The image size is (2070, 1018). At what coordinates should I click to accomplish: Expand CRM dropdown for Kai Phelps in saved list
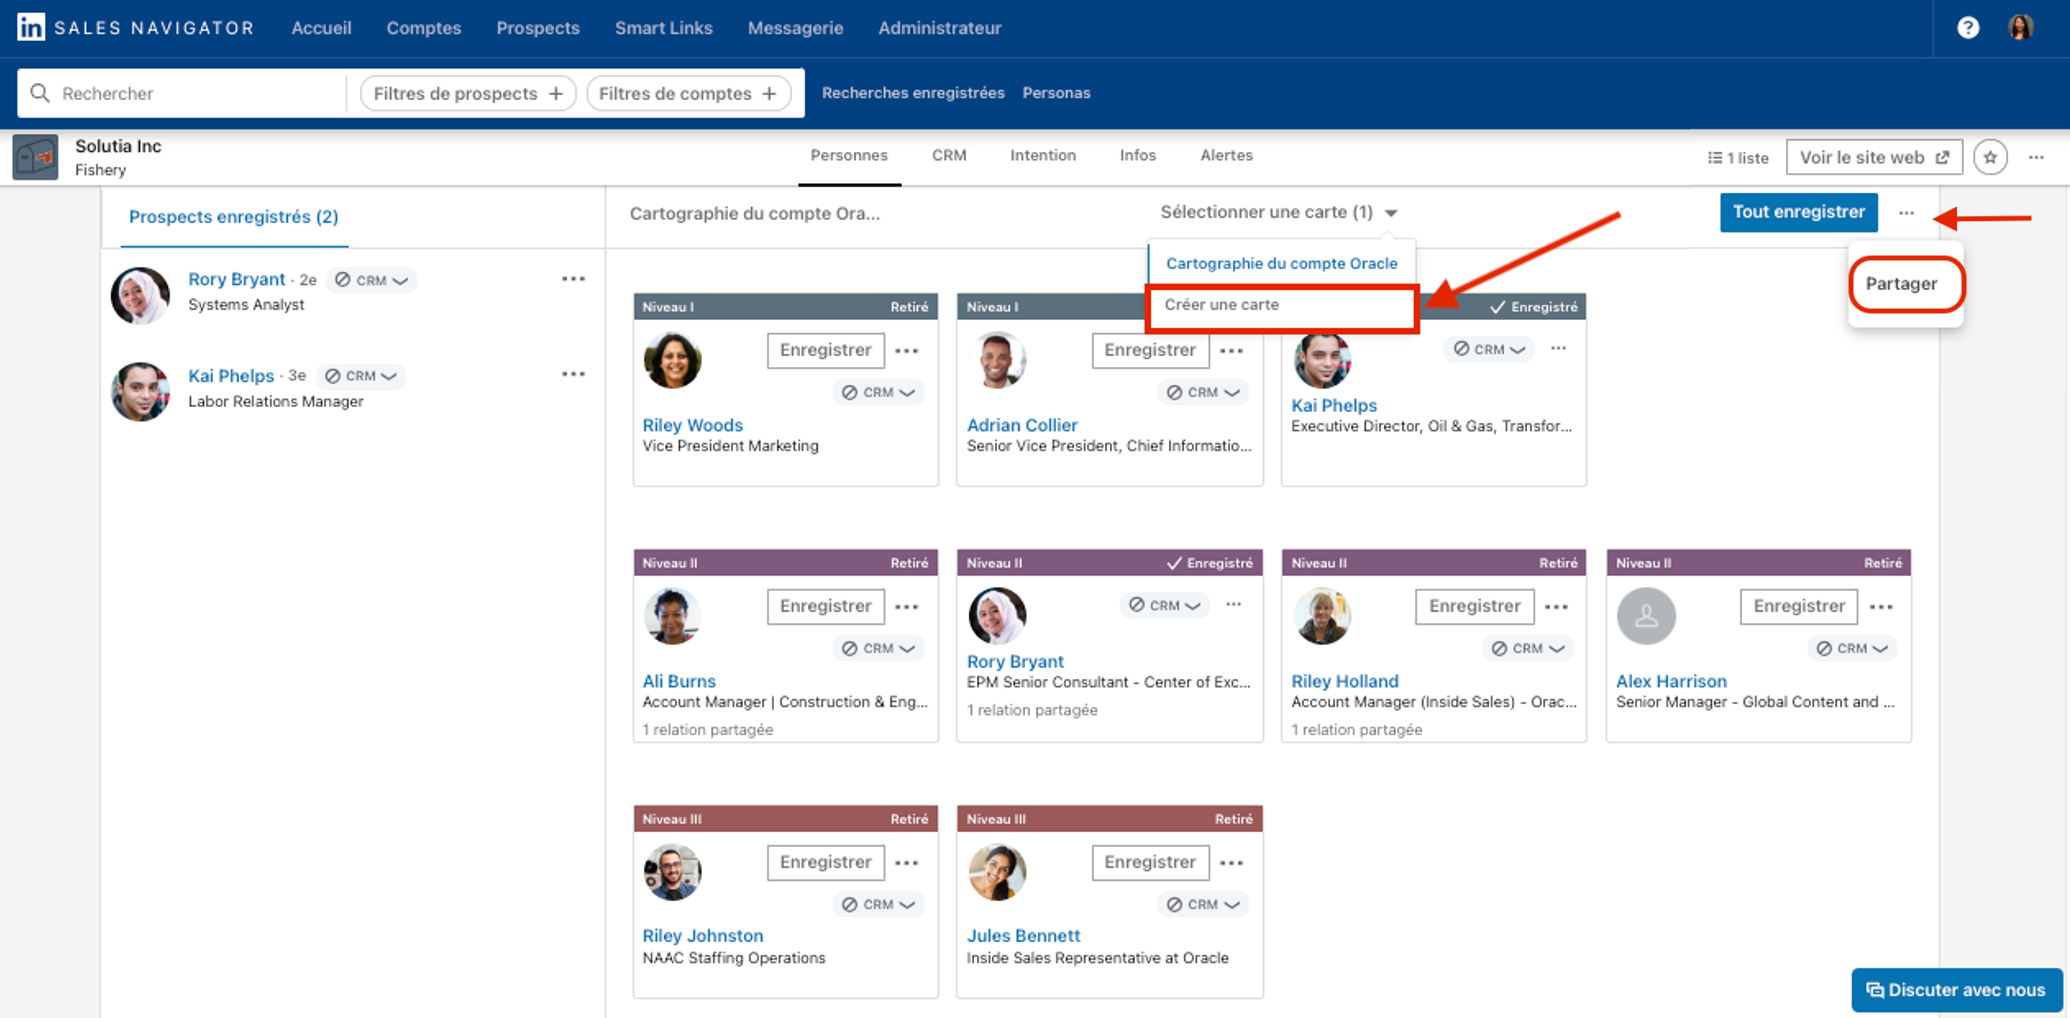coord(362,376)
